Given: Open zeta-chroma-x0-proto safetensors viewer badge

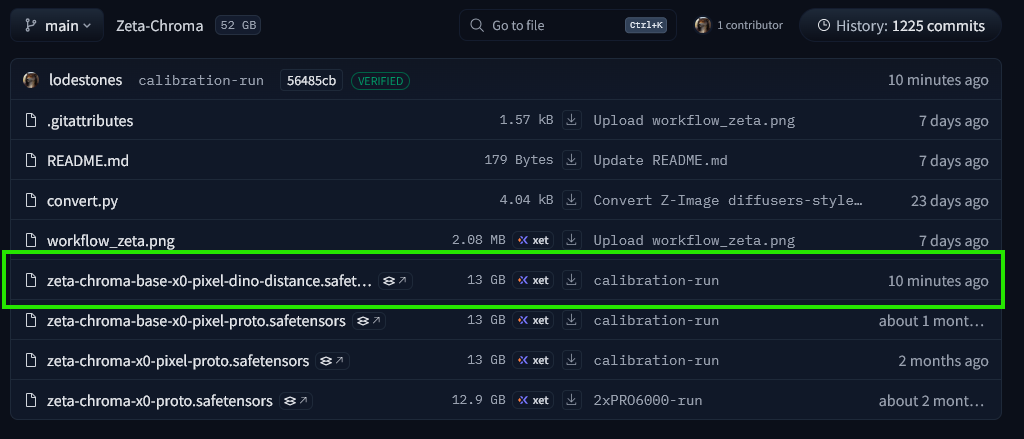Looking at the screenshot, I should [x=296, y=400].
